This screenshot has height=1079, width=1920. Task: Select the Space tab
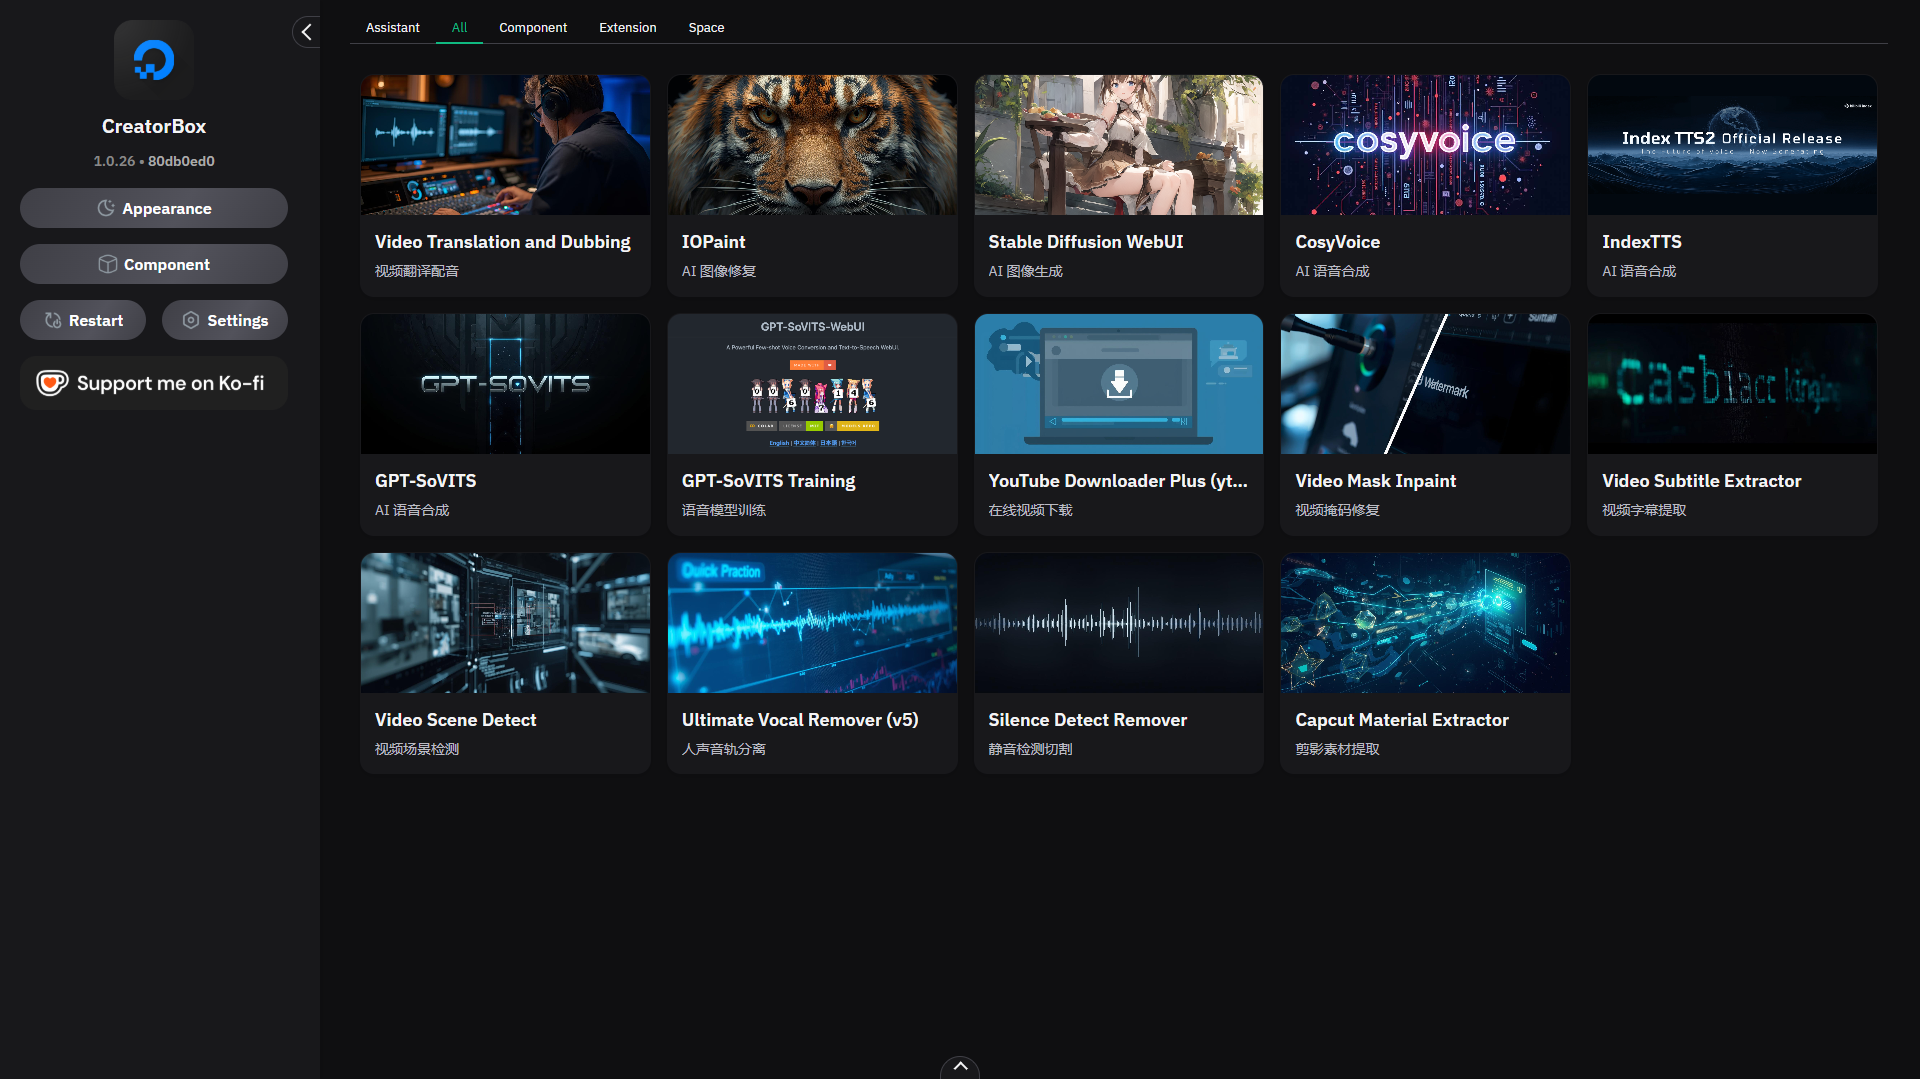706,27
